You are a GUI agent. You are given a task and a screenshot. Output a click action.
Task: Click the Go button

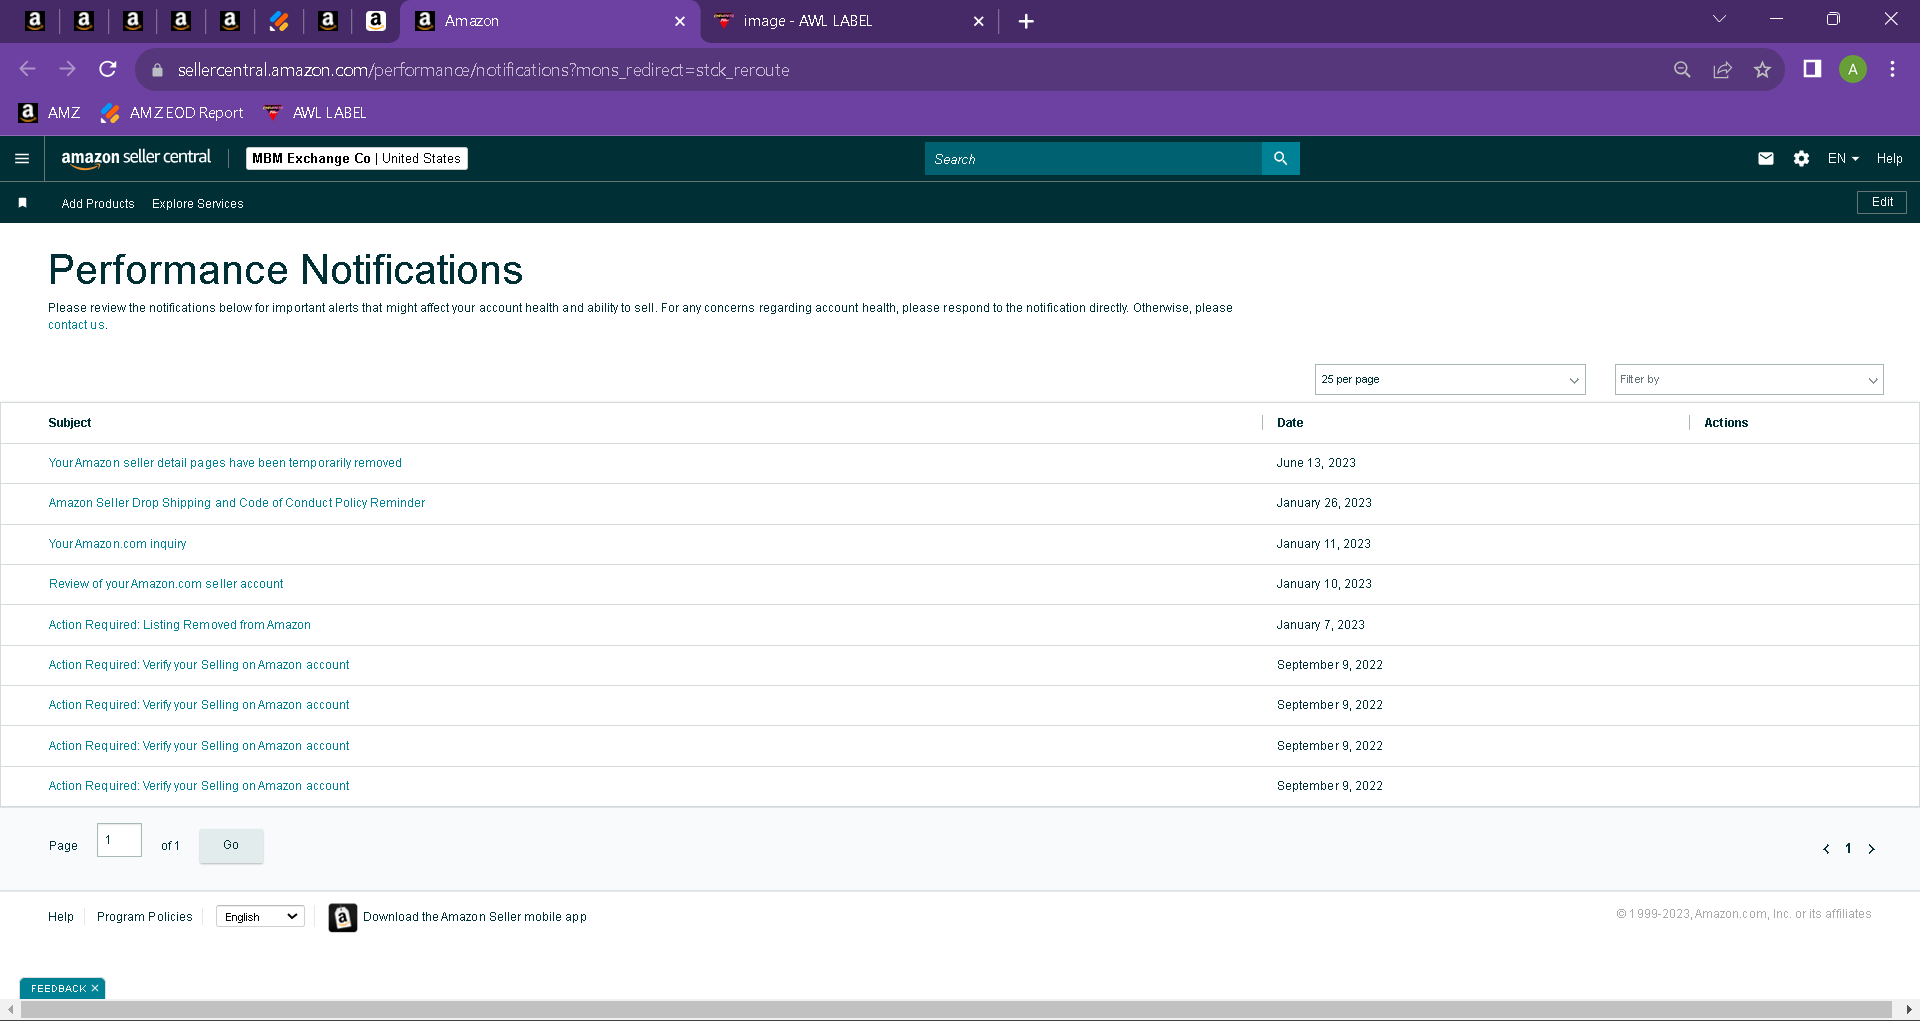(x=231, y=846)
